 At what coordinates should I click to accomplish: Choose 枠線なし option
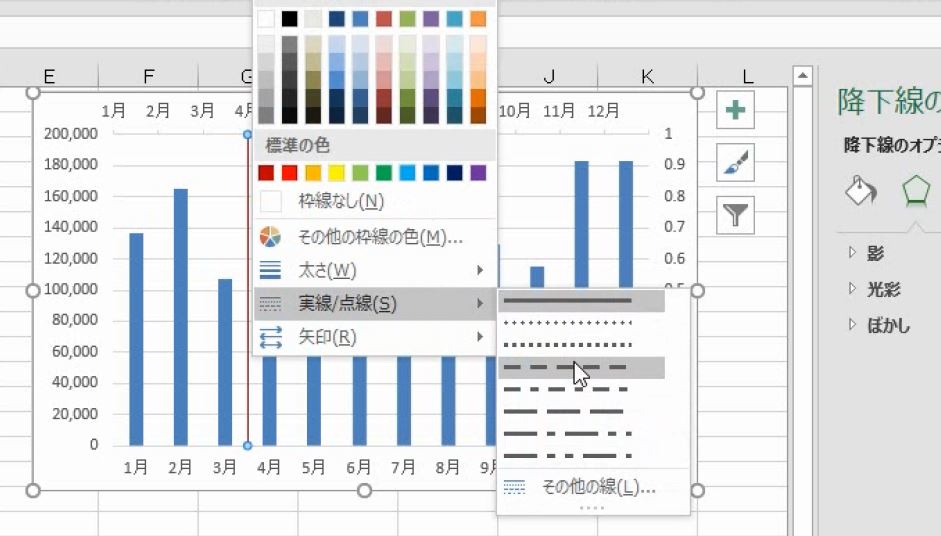tap(374, 201)
